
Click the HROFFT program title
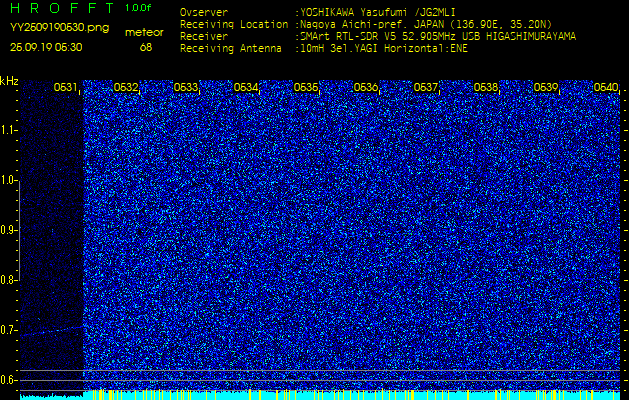coord(63,8)
